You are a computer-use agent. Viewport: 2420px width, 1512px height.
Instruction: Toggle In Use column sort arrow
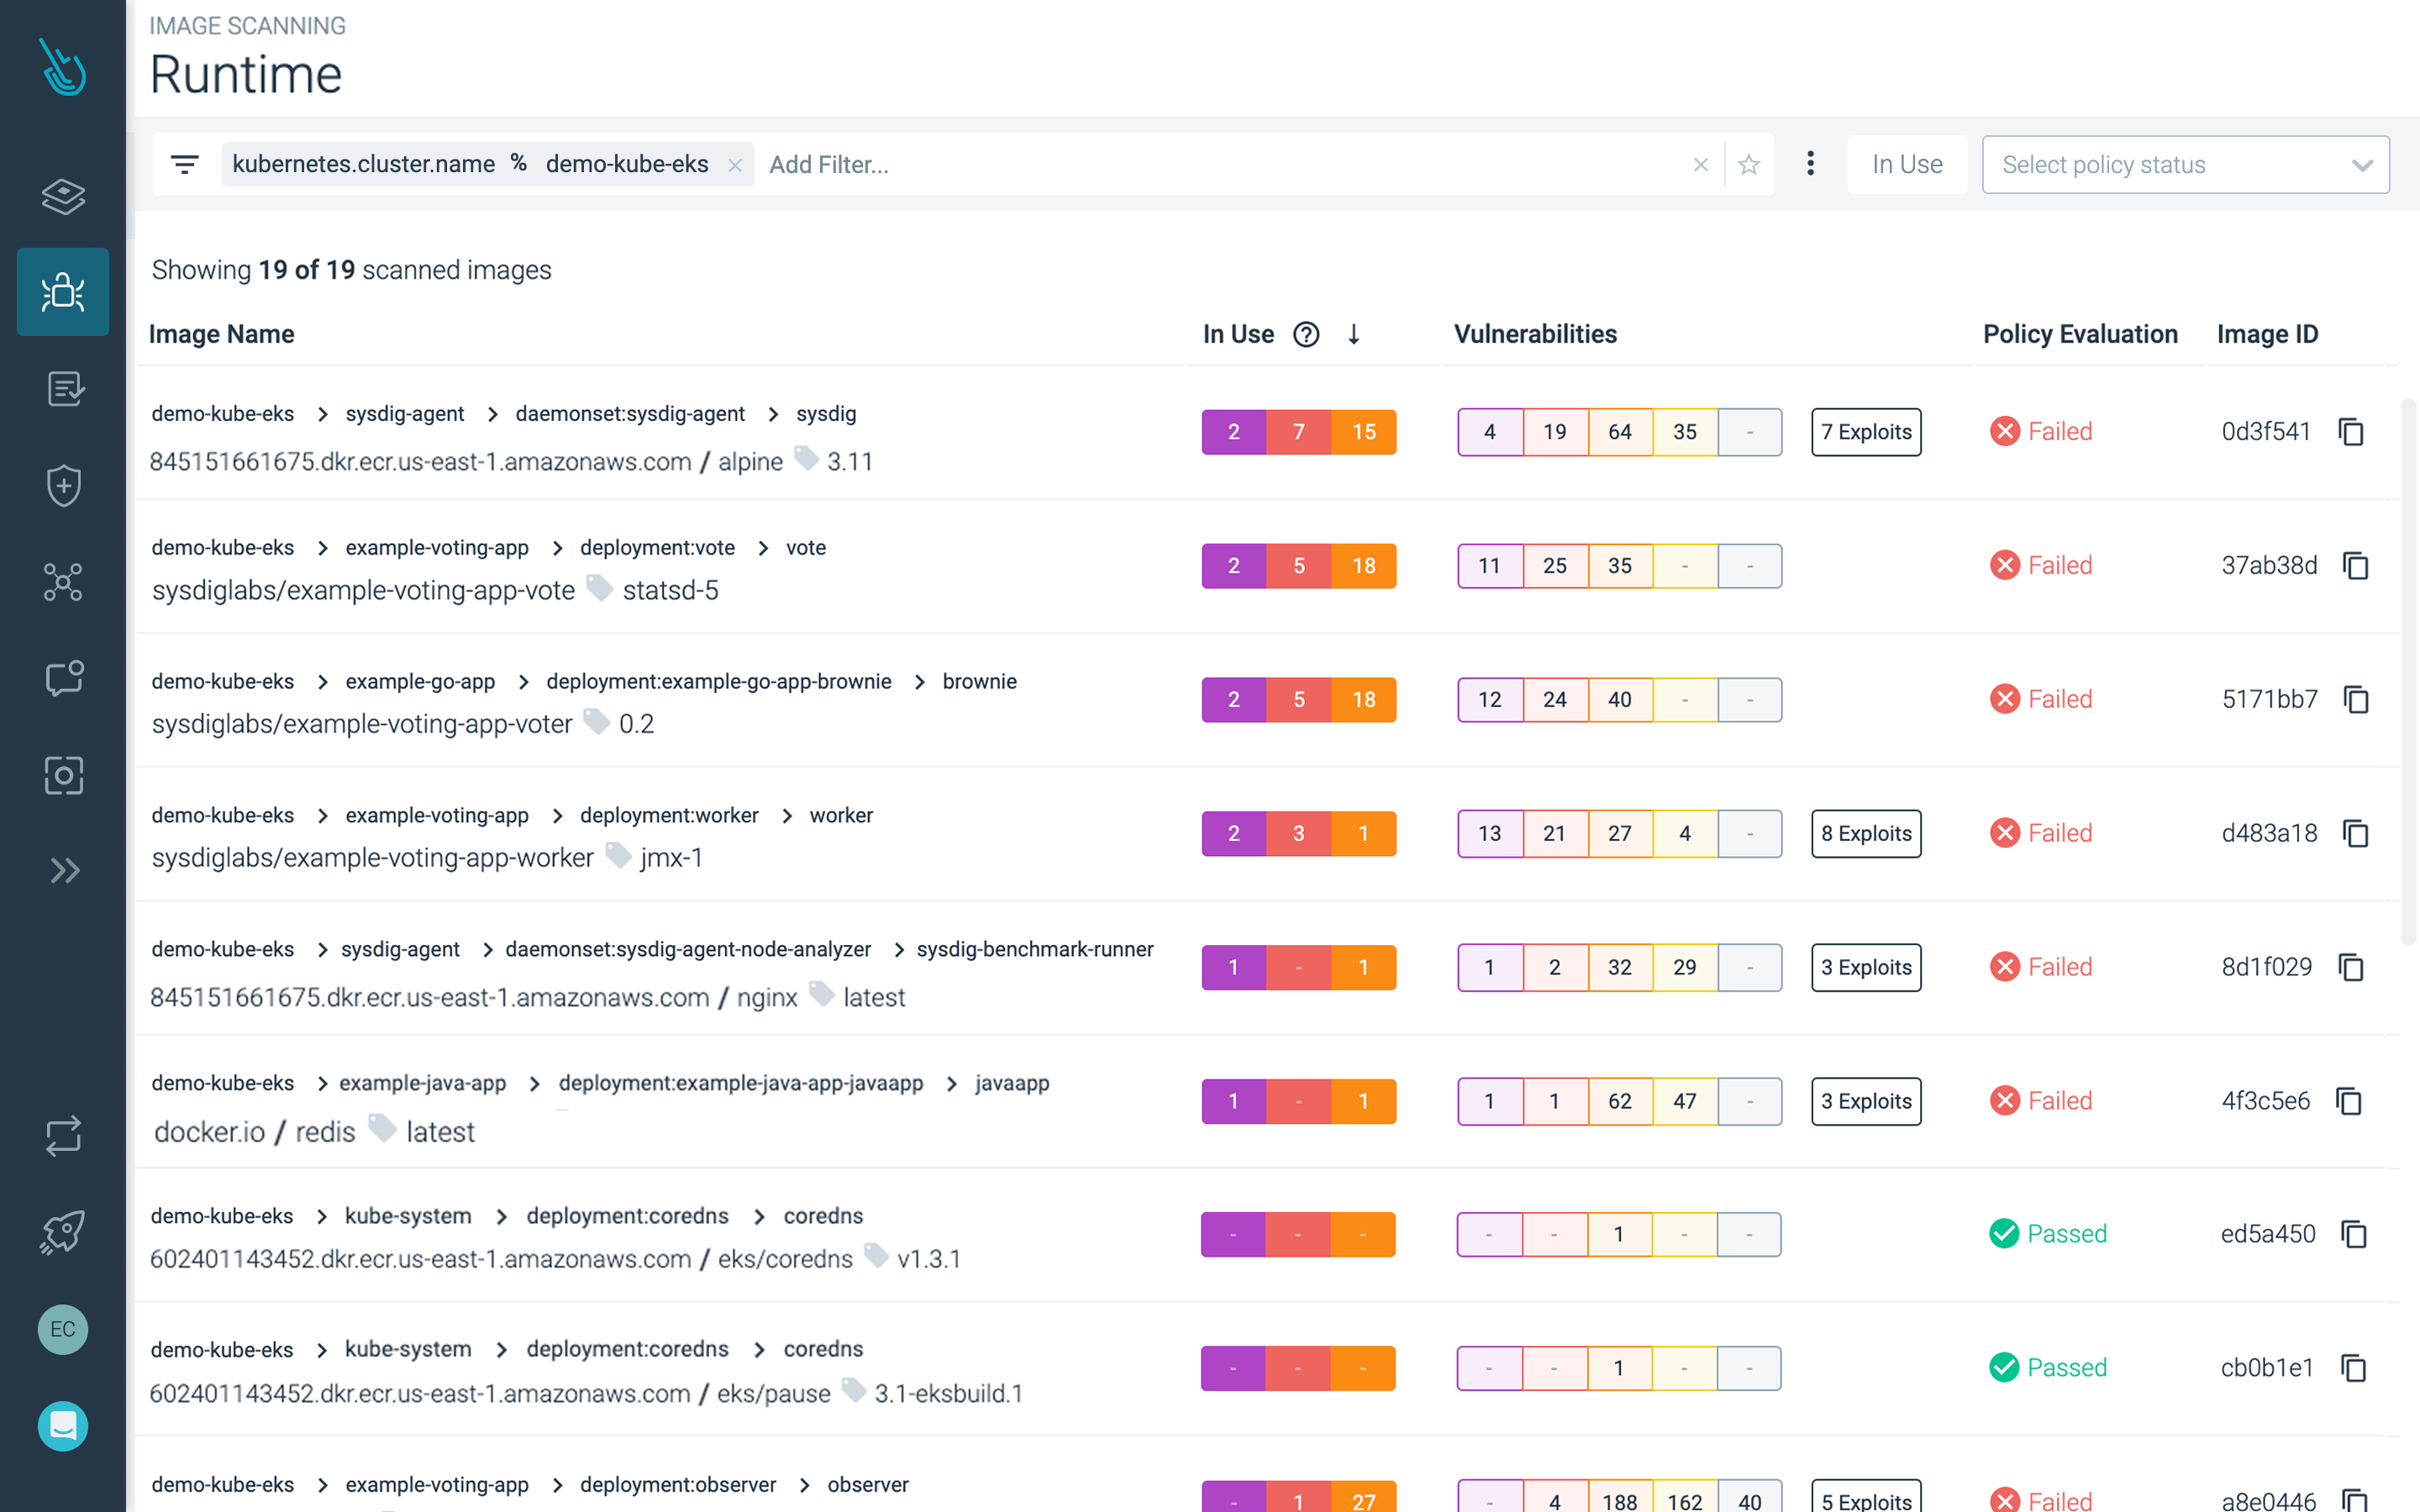point(1354,334)
